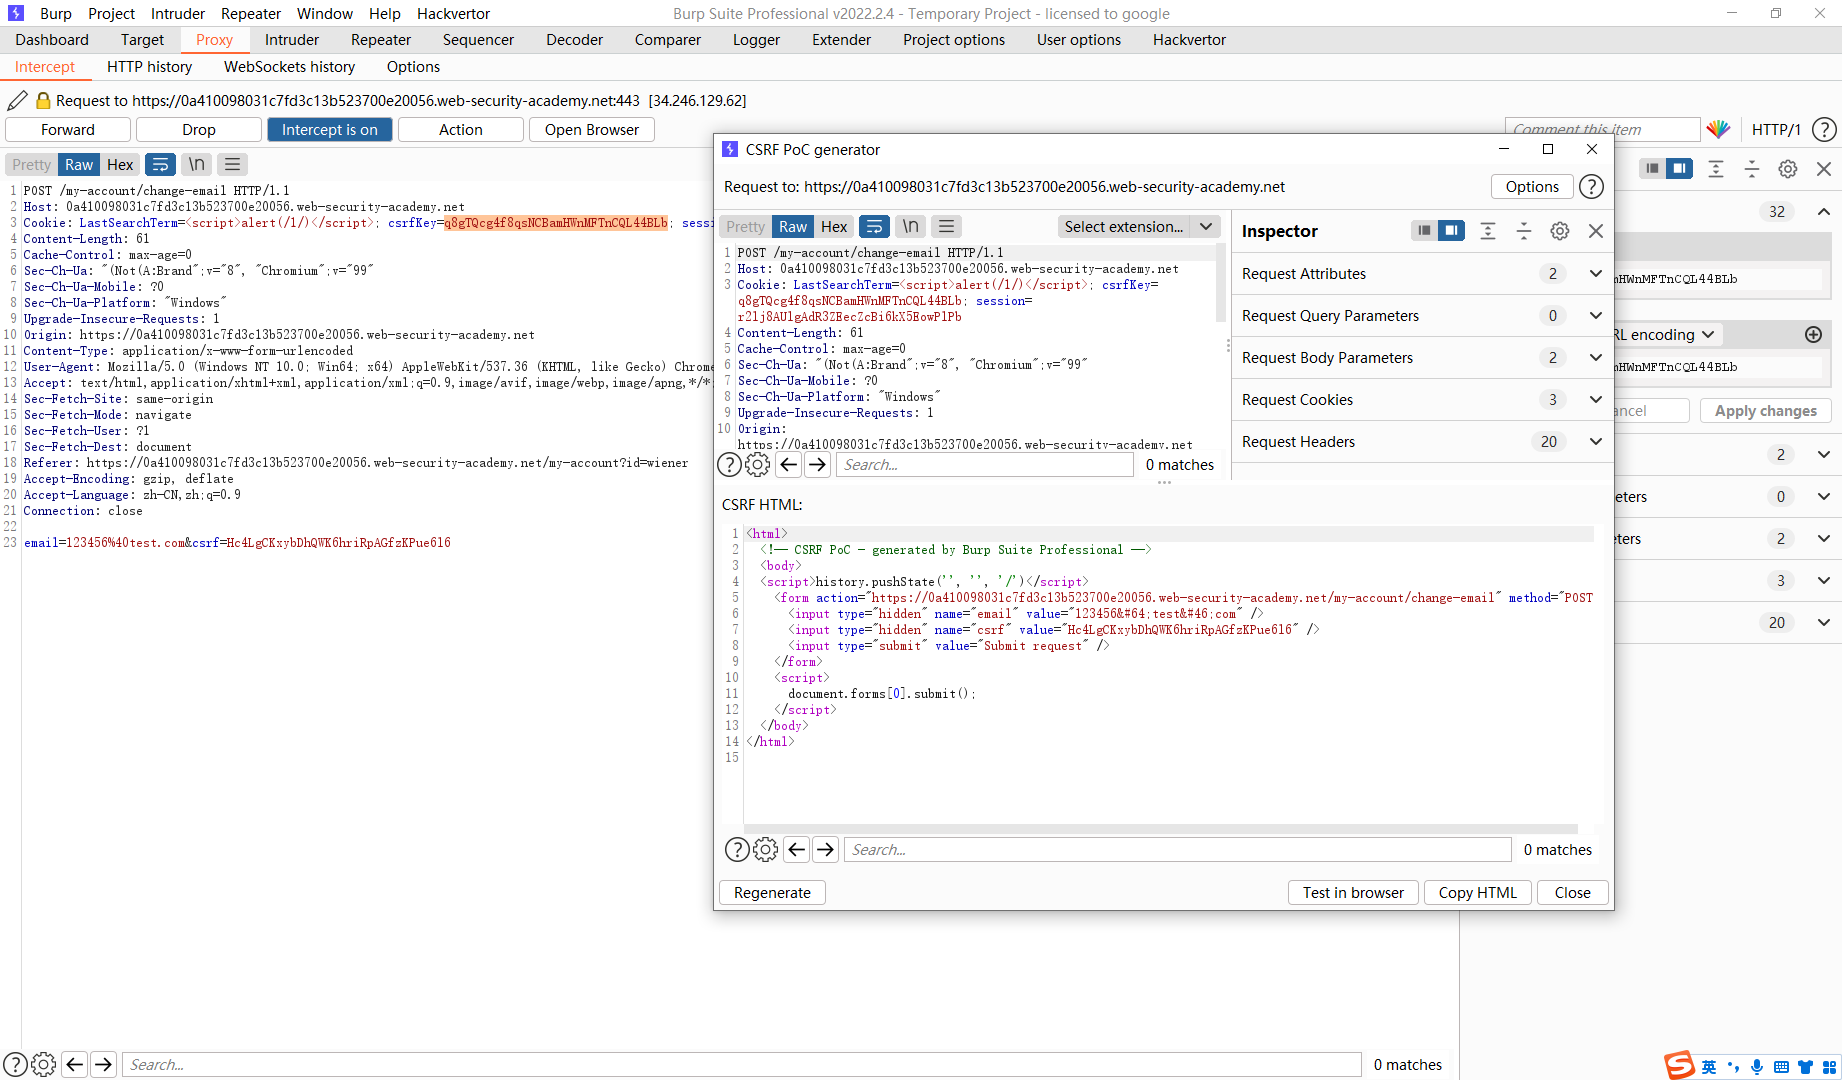Click help icon in main window bottom search bar
This screenshot has width=1842, height=1080.
click(x=15, y=1064)
